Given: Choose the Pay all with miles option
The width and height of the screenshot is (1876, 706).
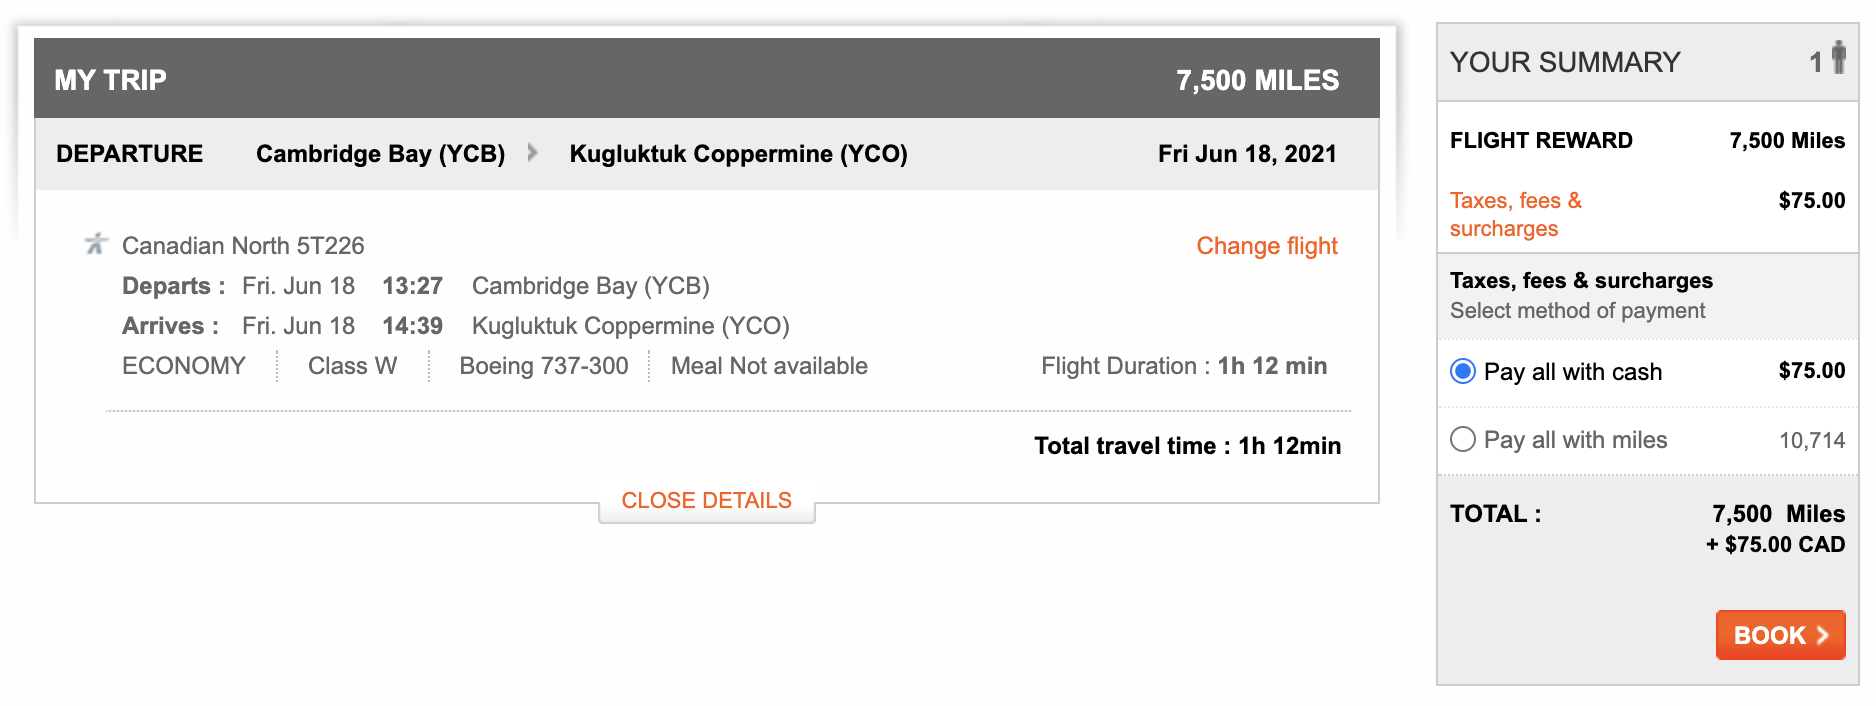Looking at the screenshot, I should coord(1463,440).
